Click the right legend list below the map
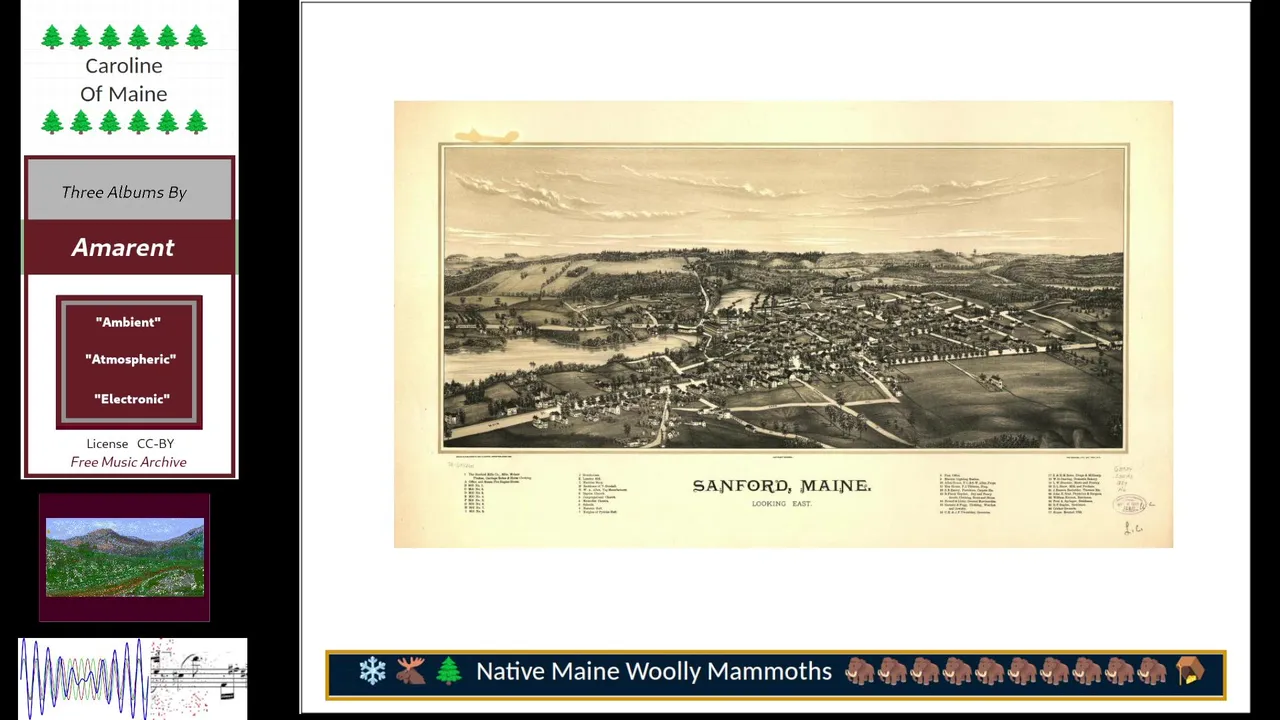The image size is (1280, 720). tap(1075, 494)
